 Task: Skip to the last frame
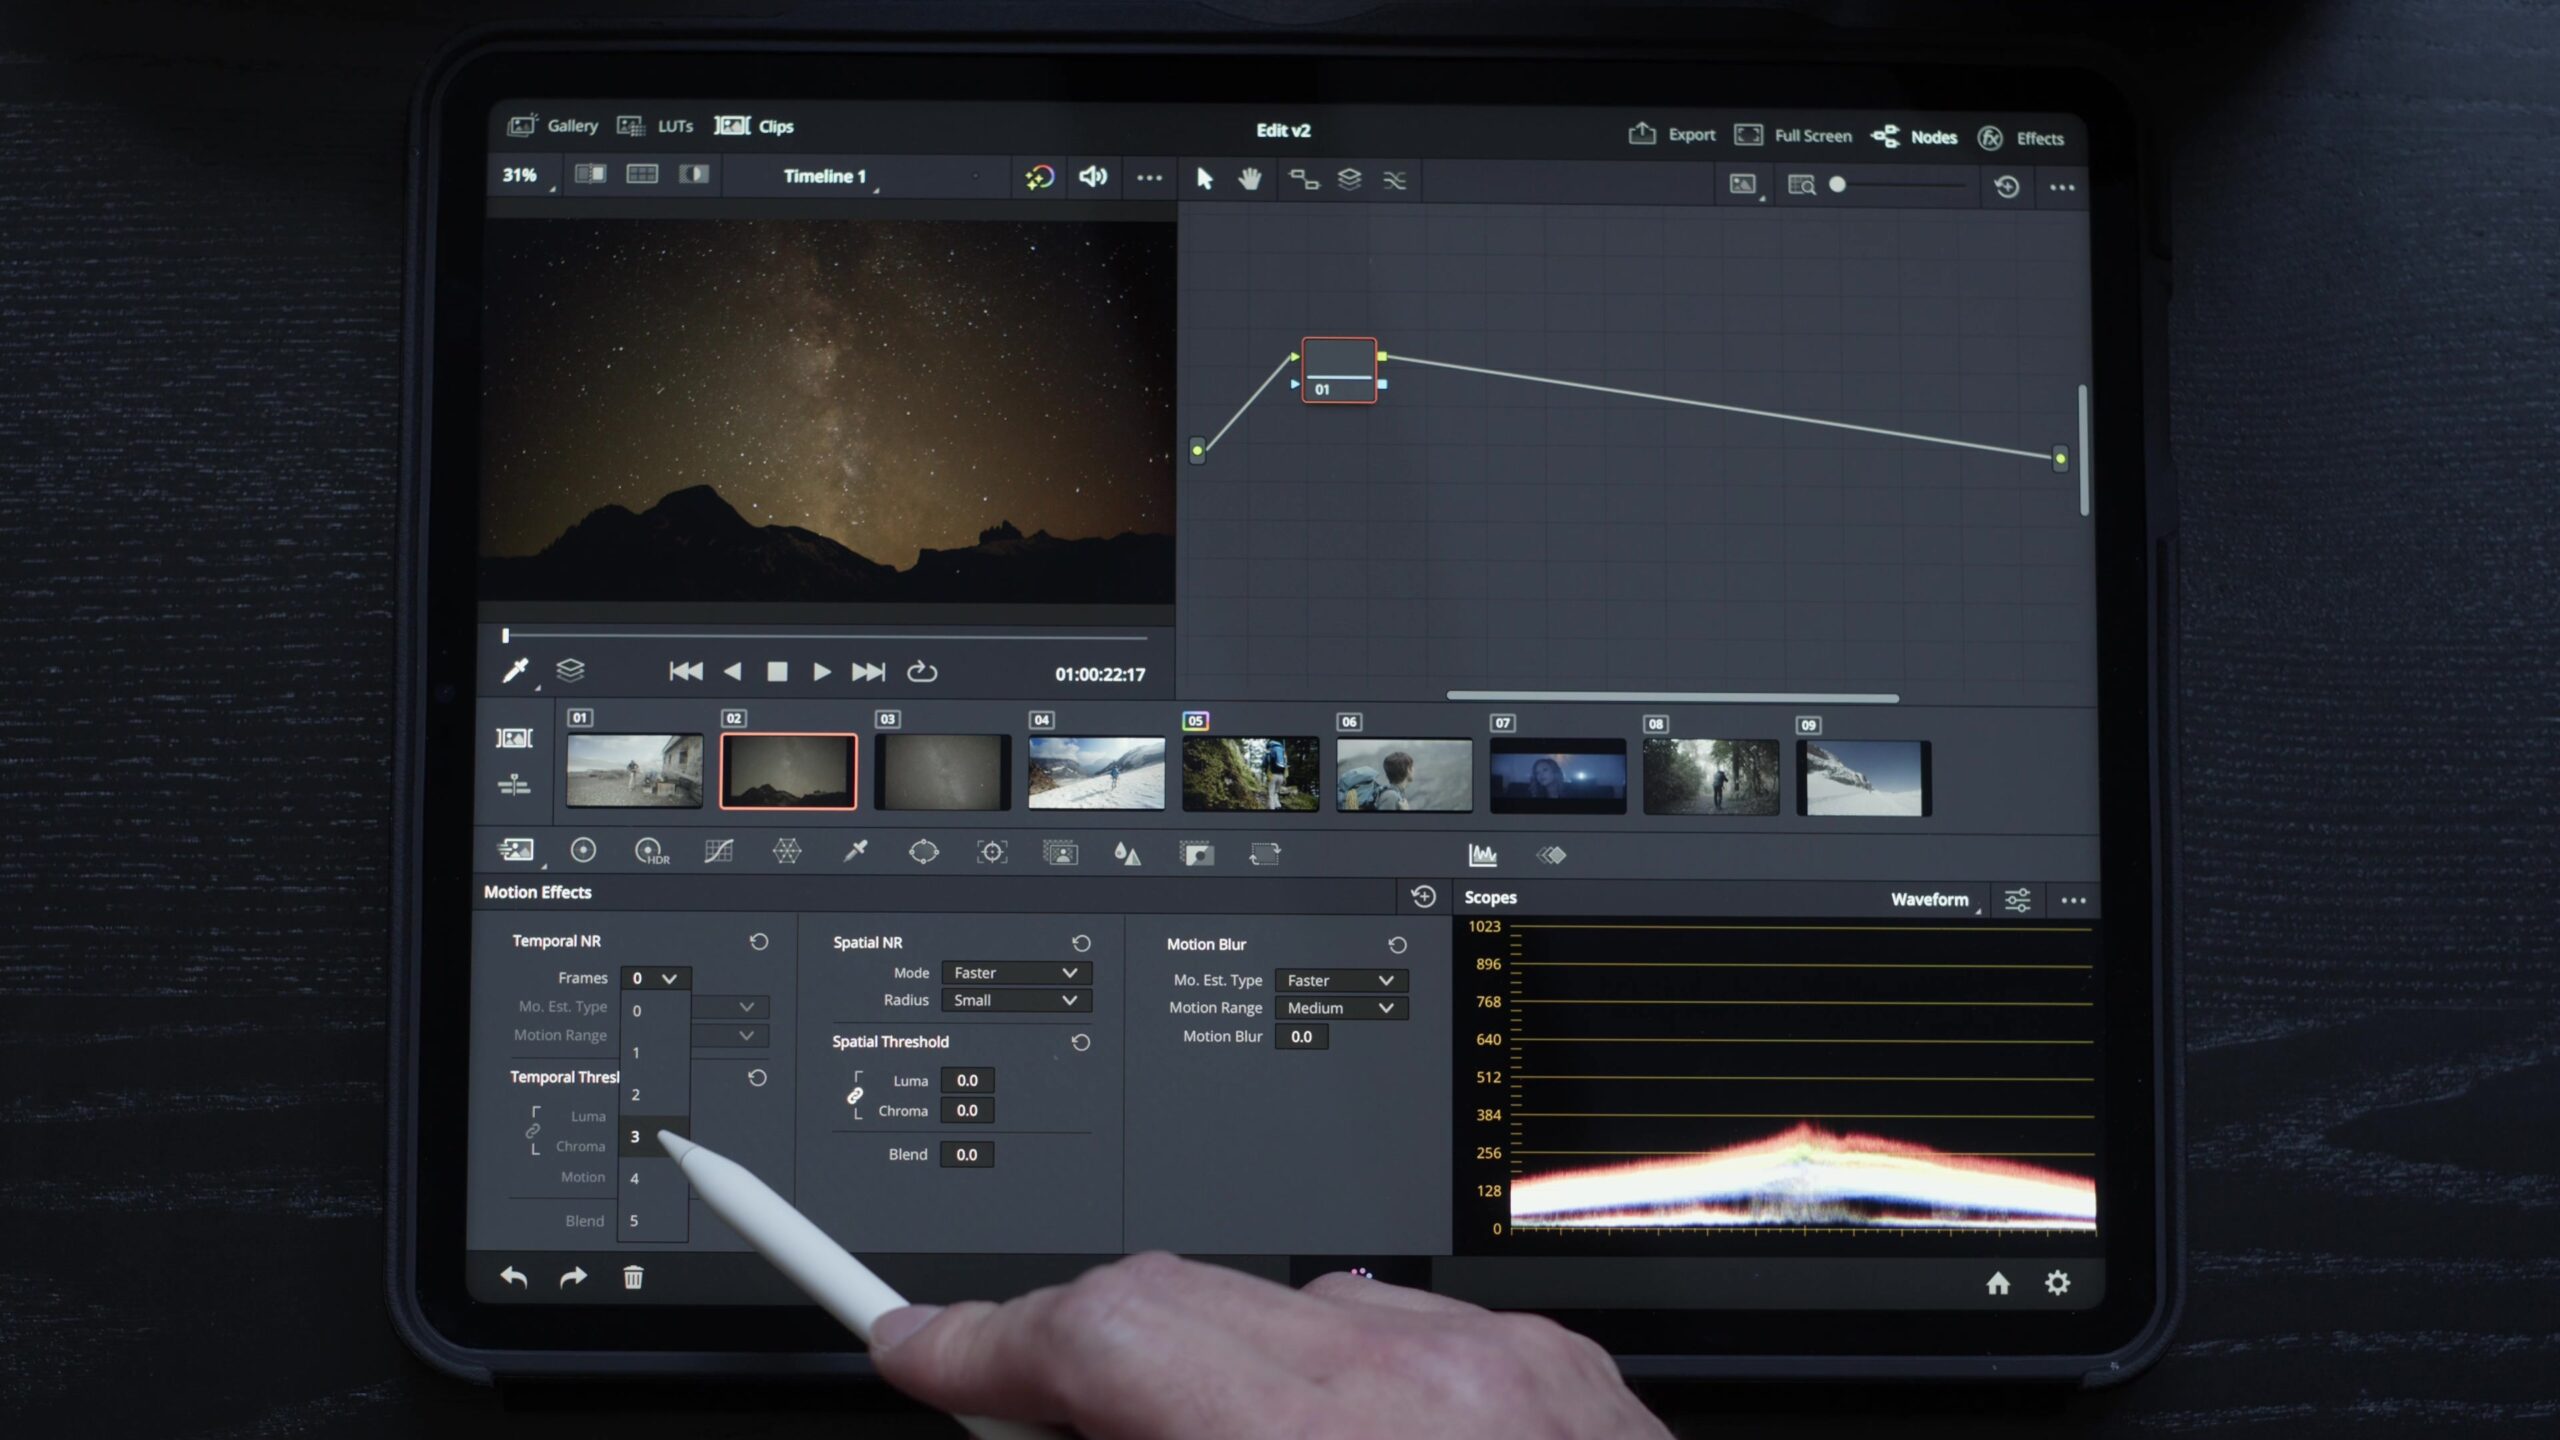coord(868,672)
